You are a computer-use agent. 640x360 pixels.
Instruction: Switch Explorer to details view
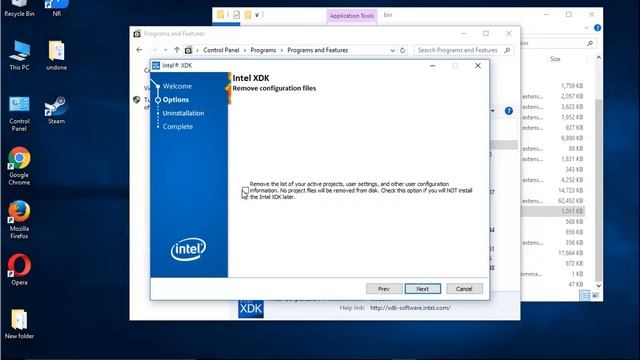click(584, 295)
